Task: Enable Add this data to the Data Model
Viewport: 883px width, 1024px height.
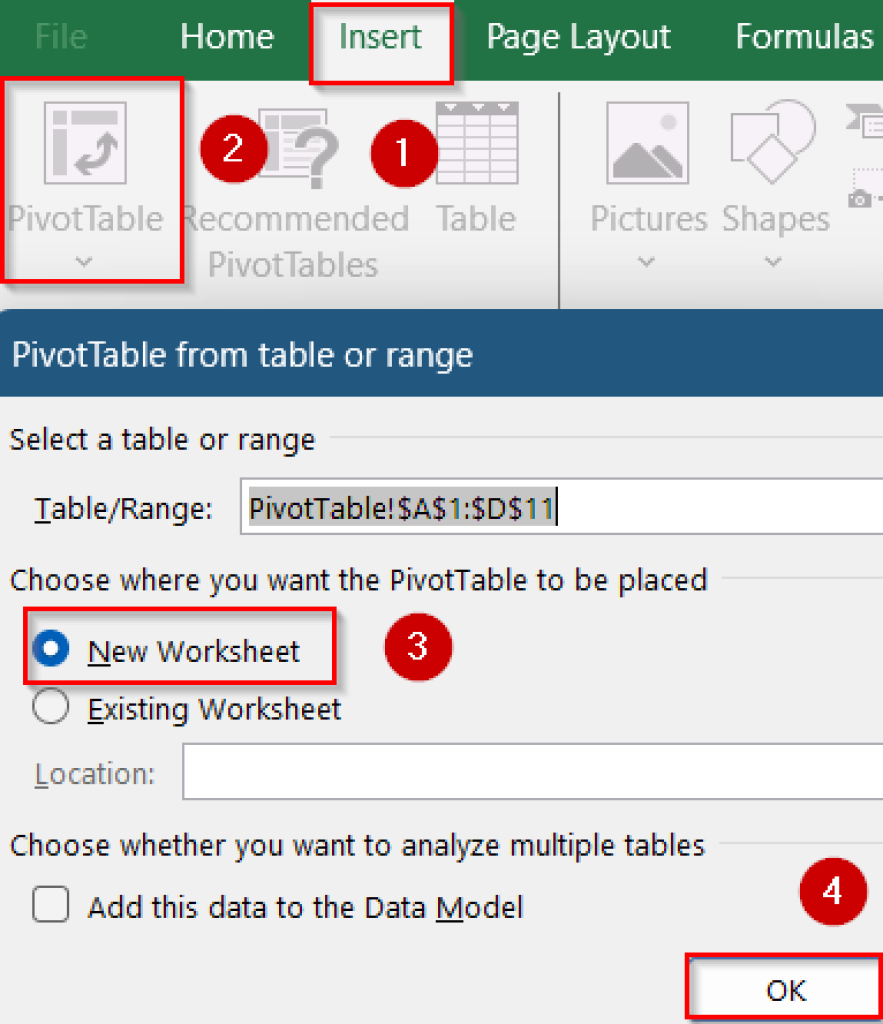Action: coord(50,905)
